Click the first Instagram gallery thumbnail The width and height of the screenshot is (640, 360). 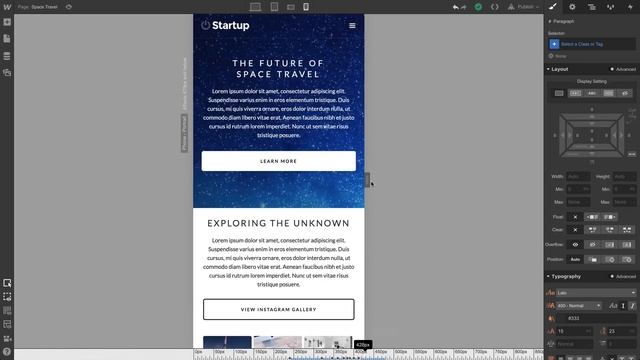(227, 342)
